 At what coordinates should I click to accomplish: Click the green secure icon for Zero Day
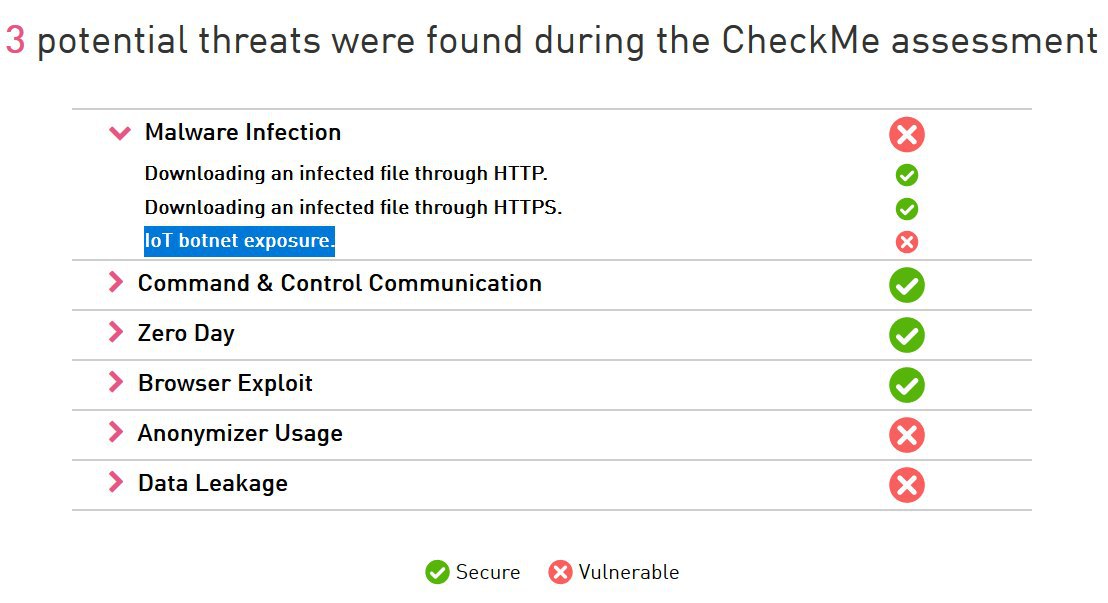907,335
